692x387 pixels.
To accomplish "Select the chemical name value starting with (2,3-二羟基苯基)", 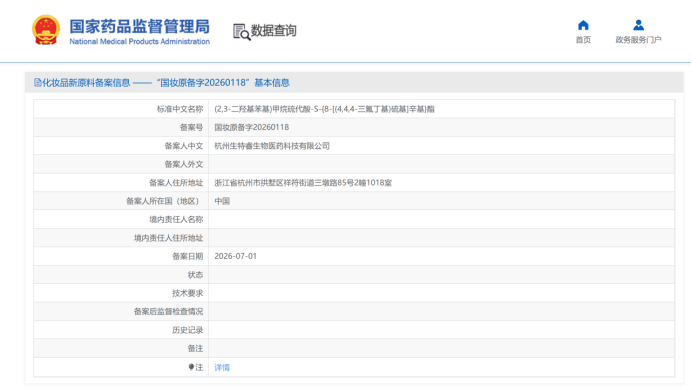I will [x=324, y=109].
